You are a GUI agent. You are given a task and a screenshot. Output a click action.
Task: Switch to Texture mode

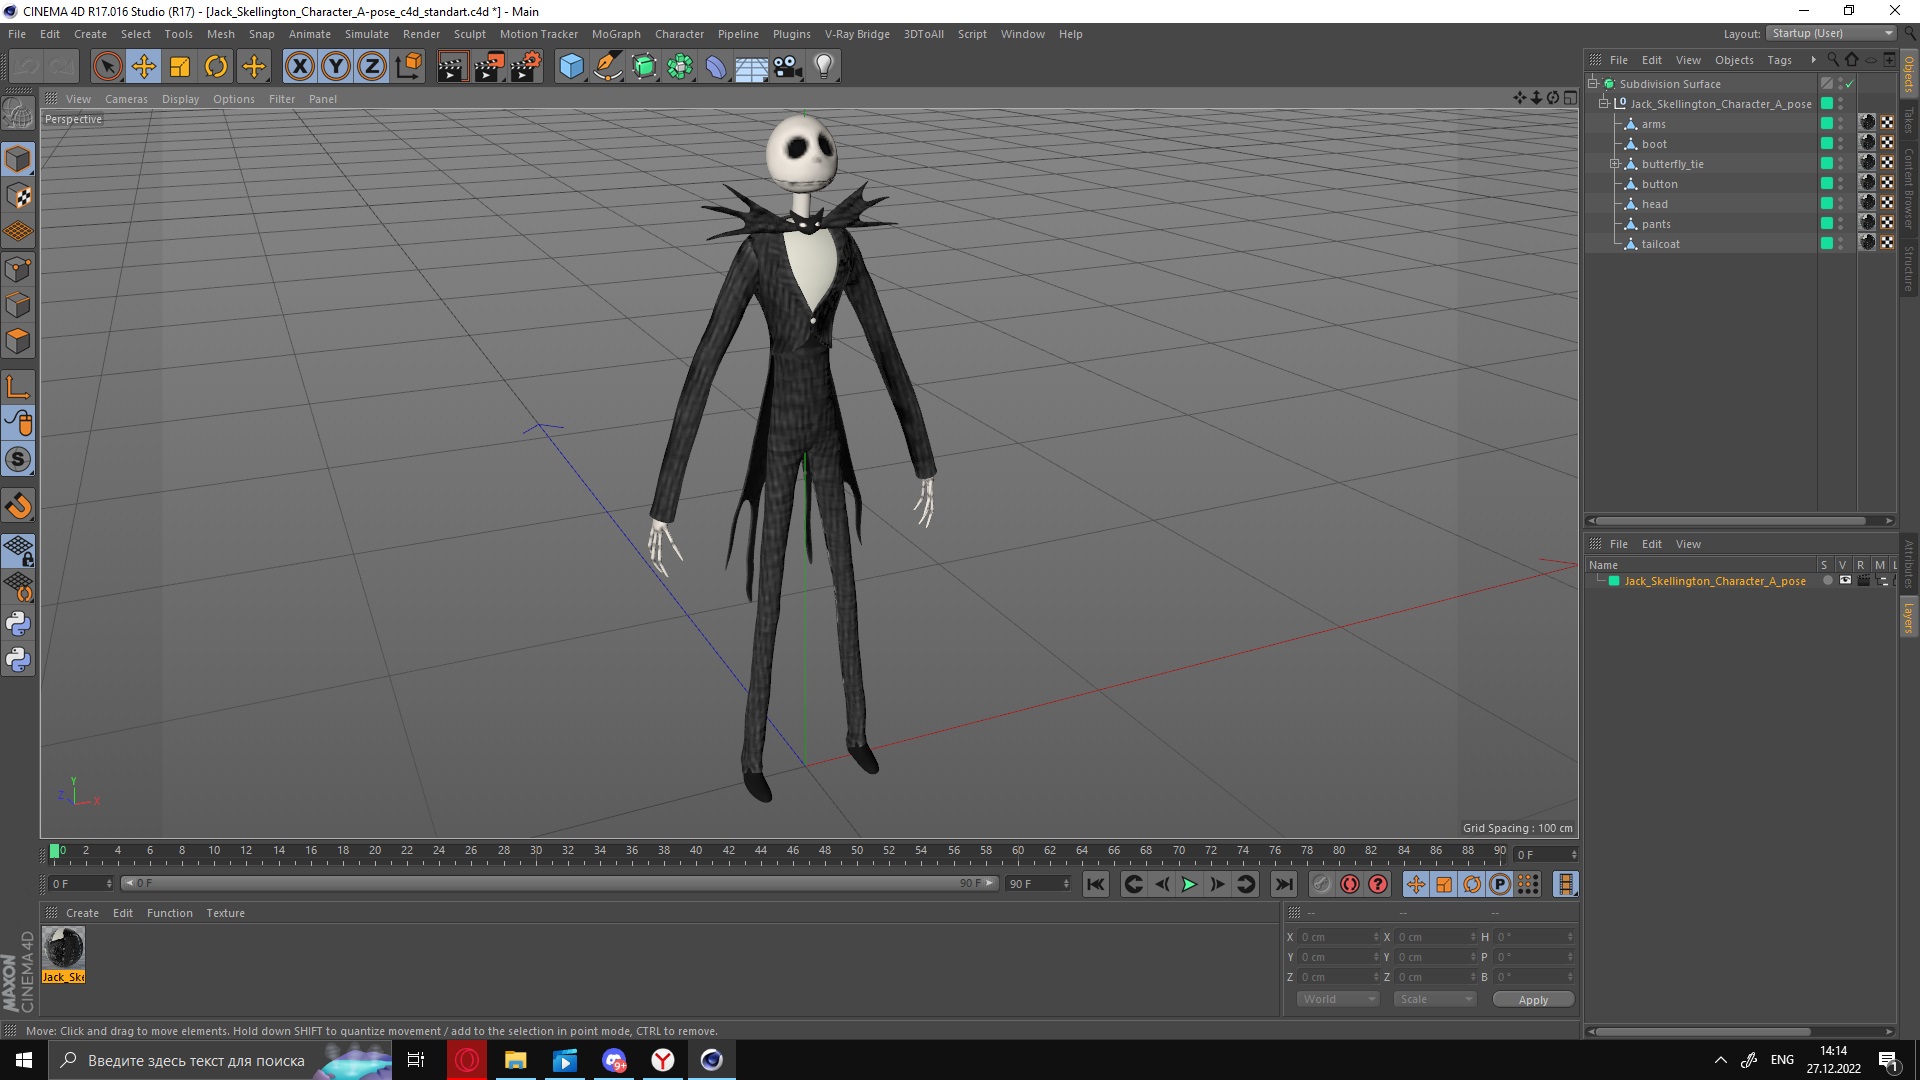click(x=18, y=196)
